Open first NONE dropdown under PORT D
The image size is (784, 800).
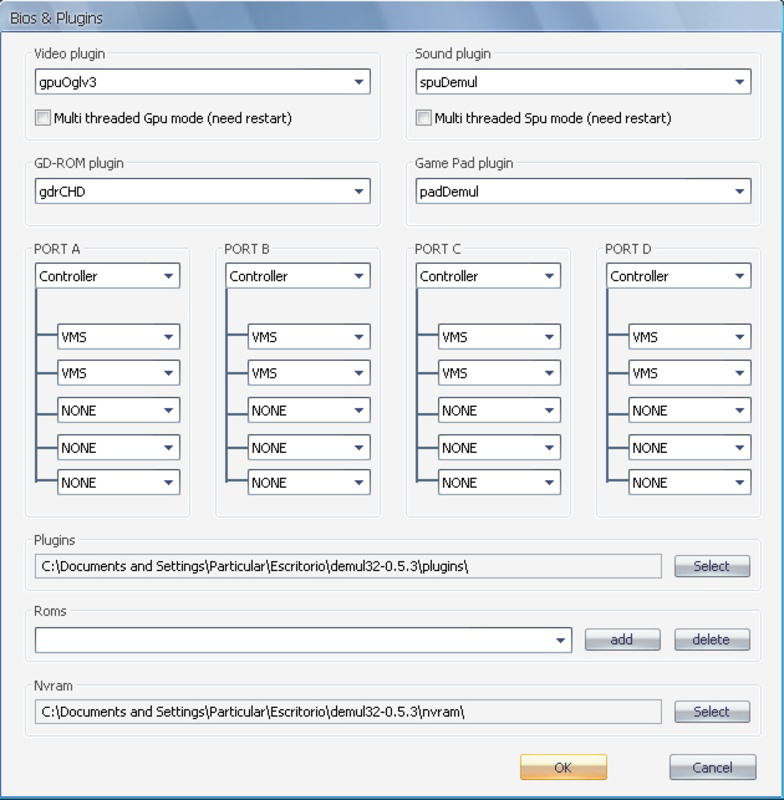click(690, 410)
